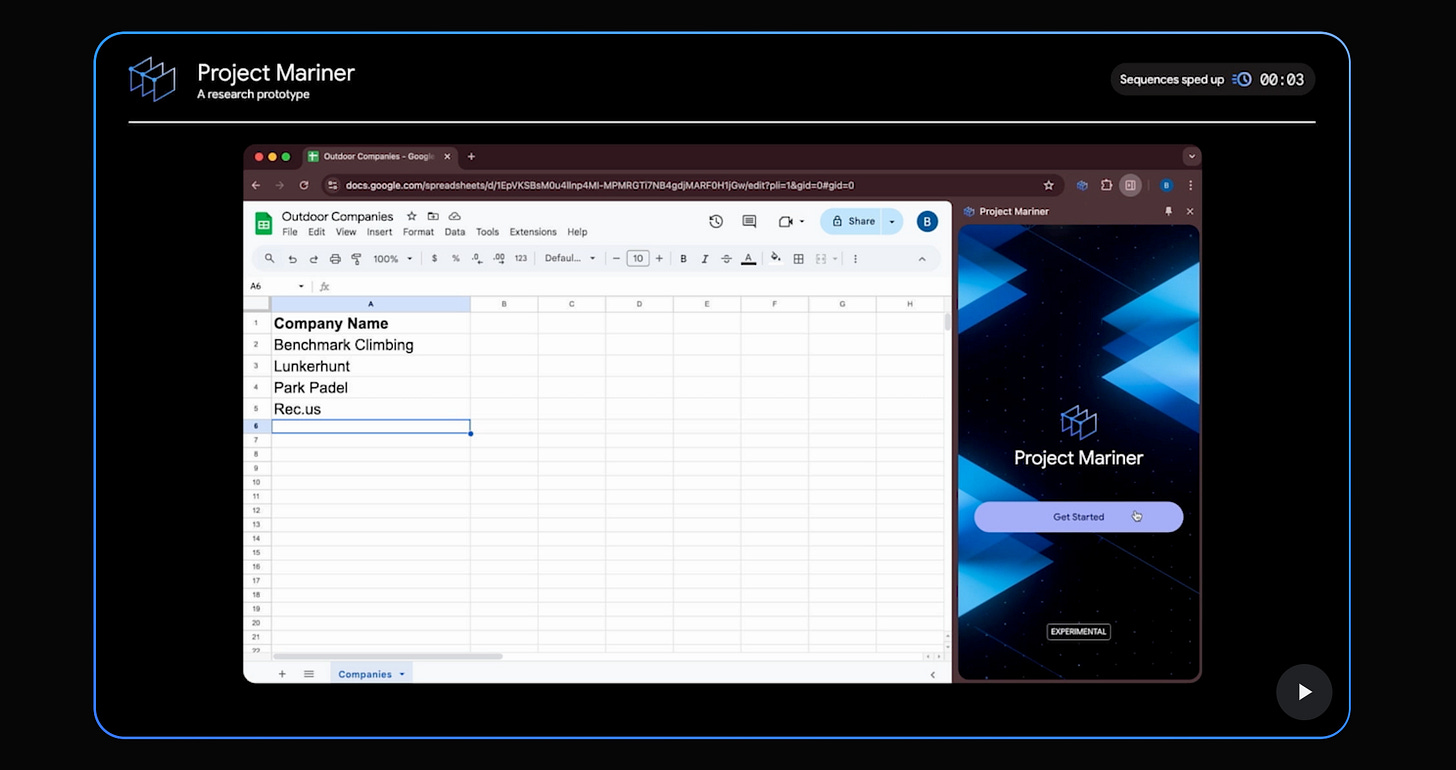Click the browser reload button
Screen dimensions: 1456x770
pyautogui.click(x=304, y=185)
